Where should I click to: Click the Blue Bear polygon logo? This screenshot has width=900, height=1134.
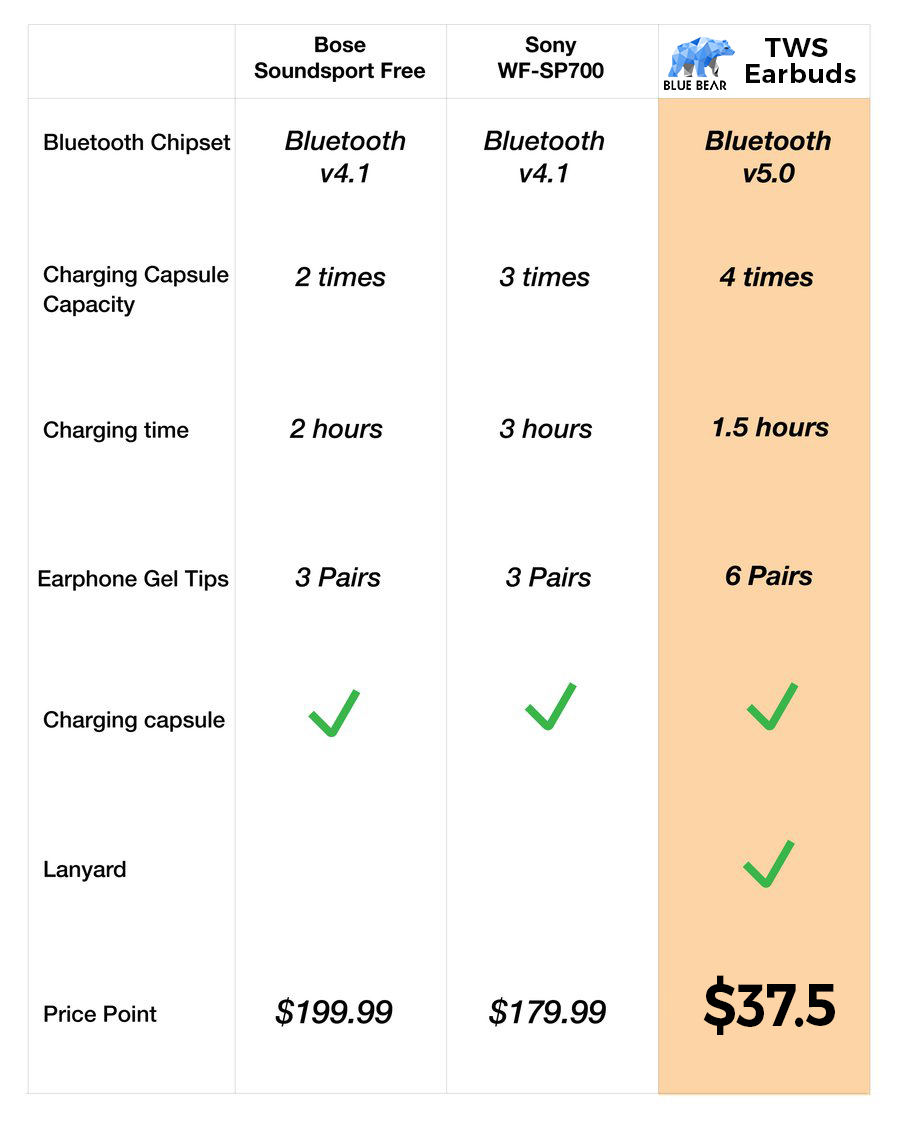point(697,63)
